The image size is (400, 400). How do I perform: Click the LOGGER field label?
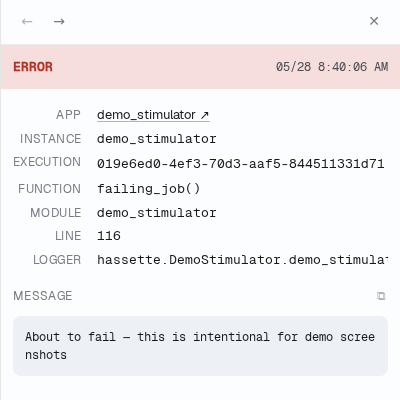pos(57,260)
